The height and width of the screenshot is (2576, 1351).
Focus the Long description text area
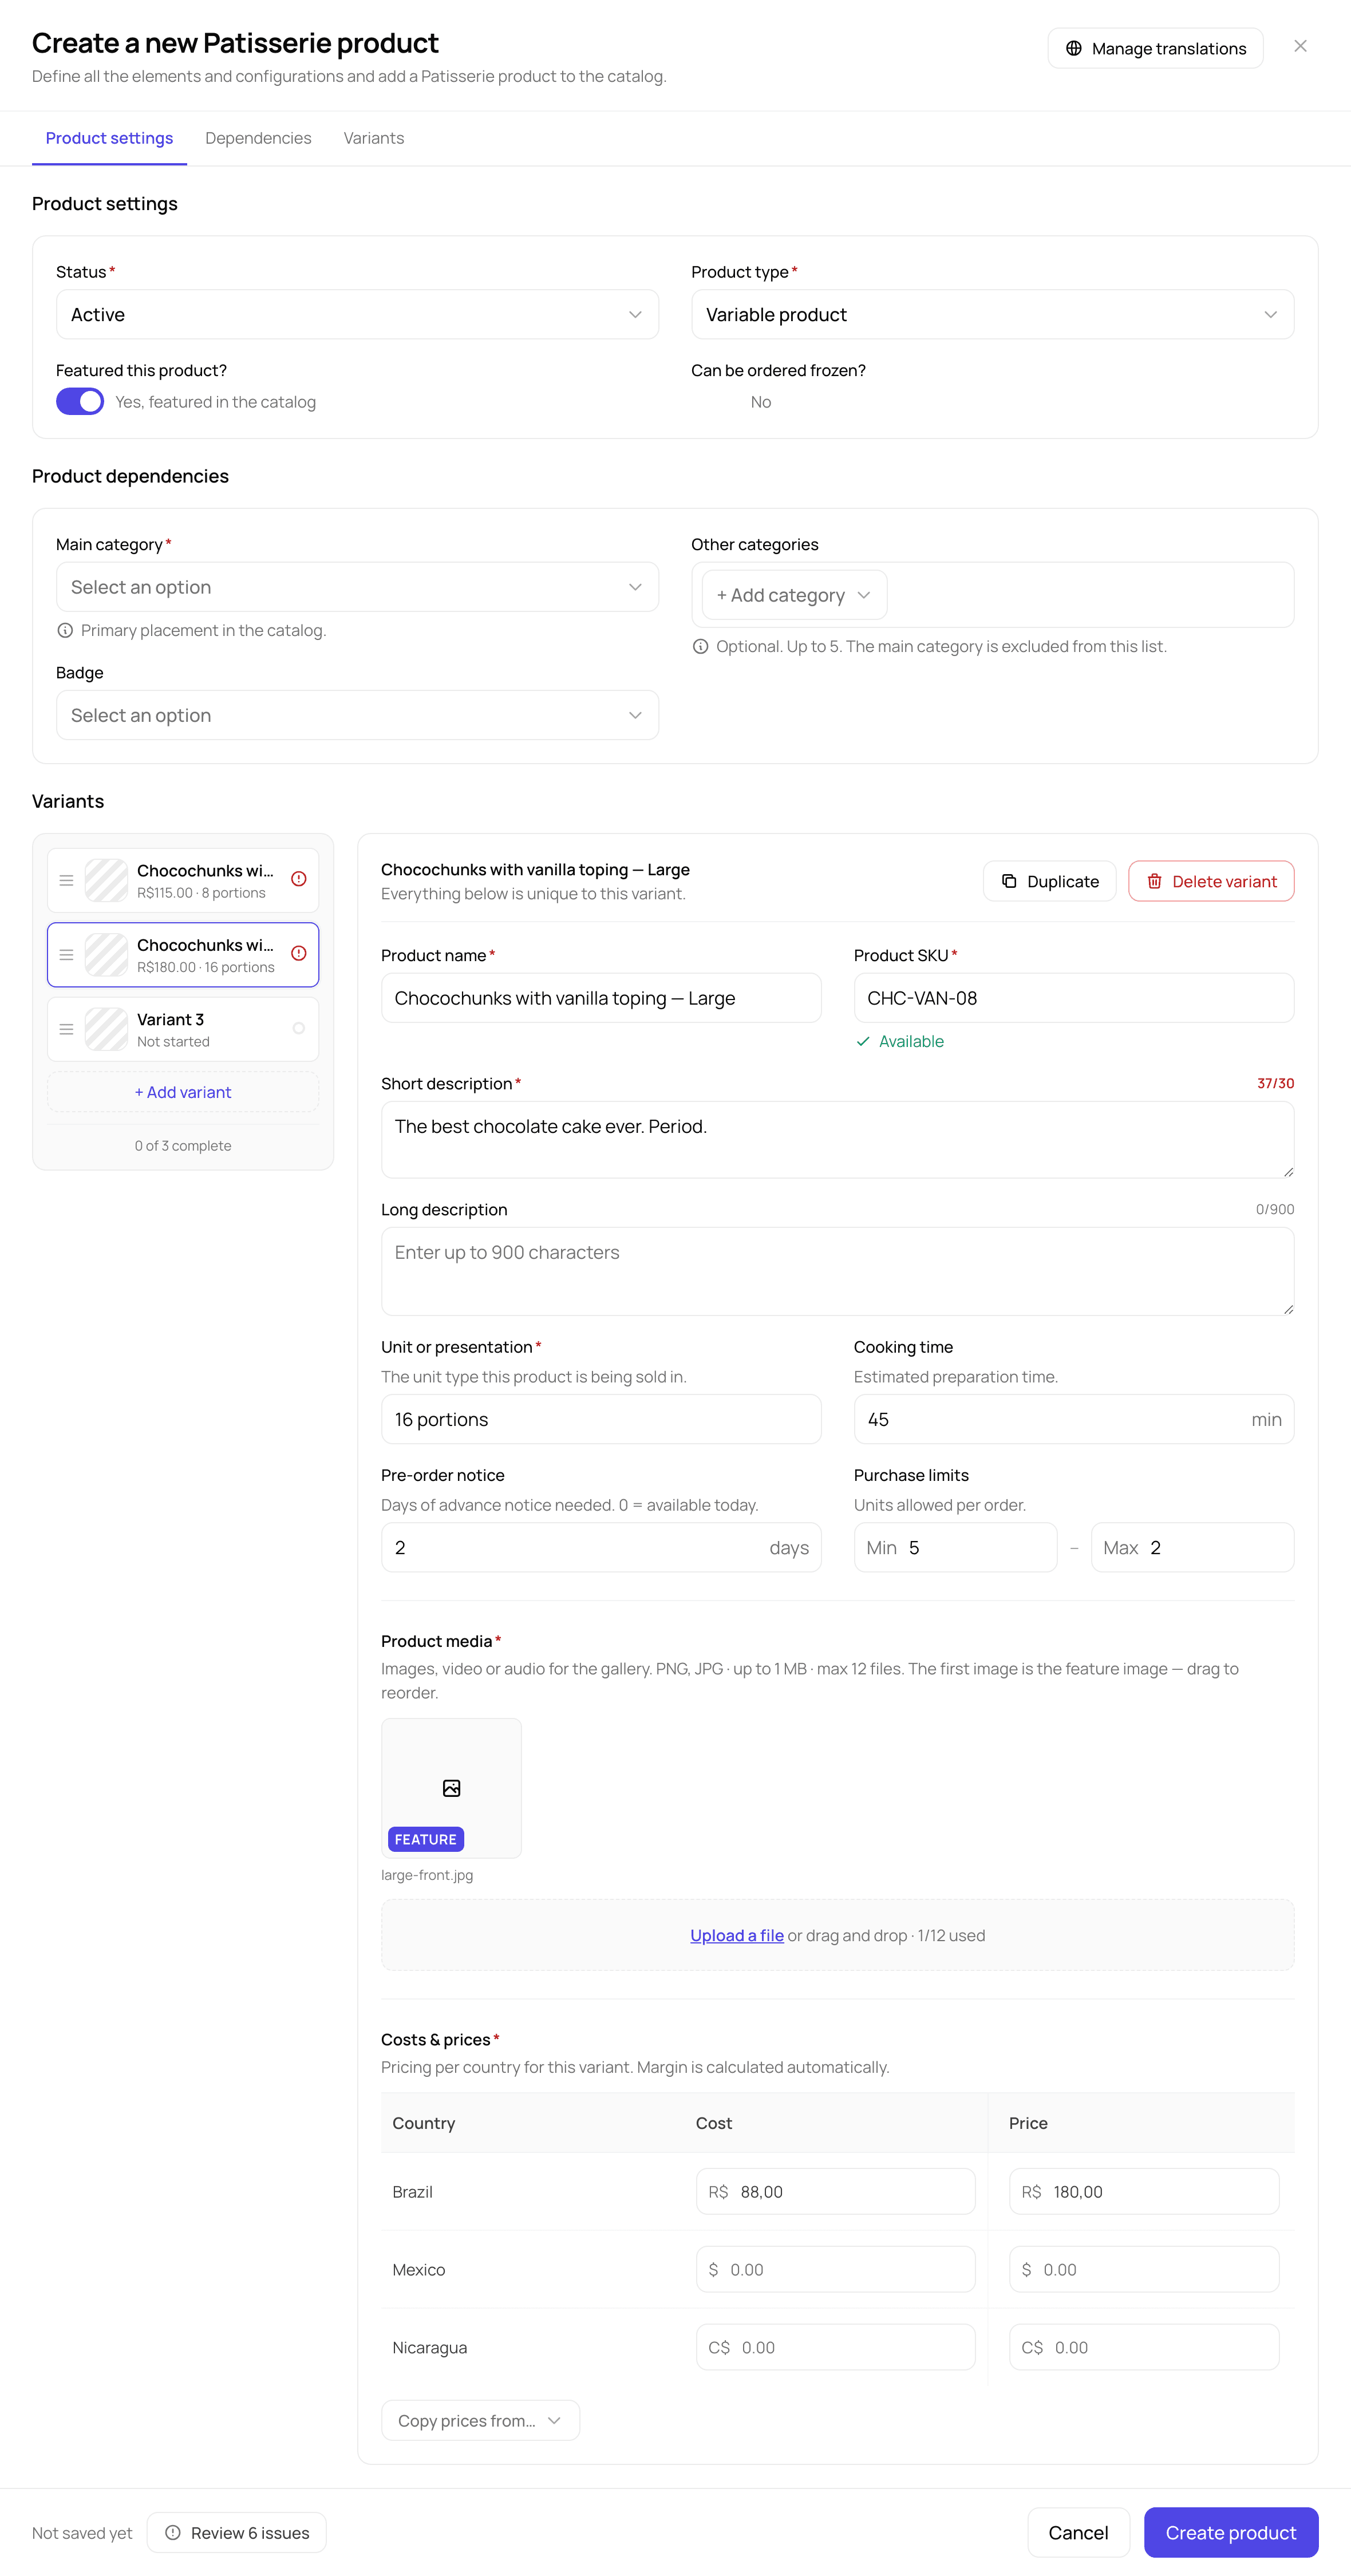pyautogui.click(x=837, y=1271)
